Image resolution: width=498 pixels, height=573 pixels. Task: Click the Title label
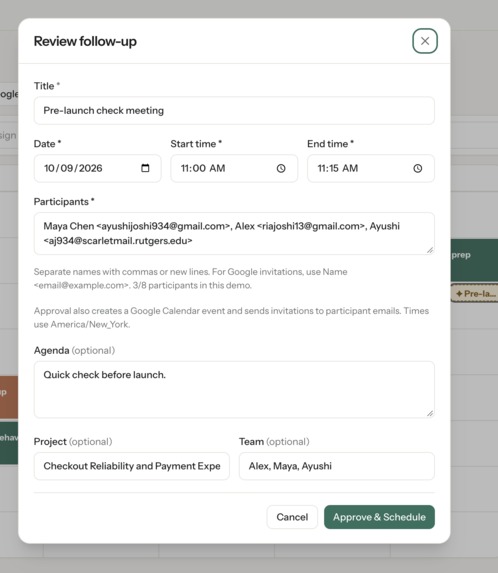coord(47,86)
